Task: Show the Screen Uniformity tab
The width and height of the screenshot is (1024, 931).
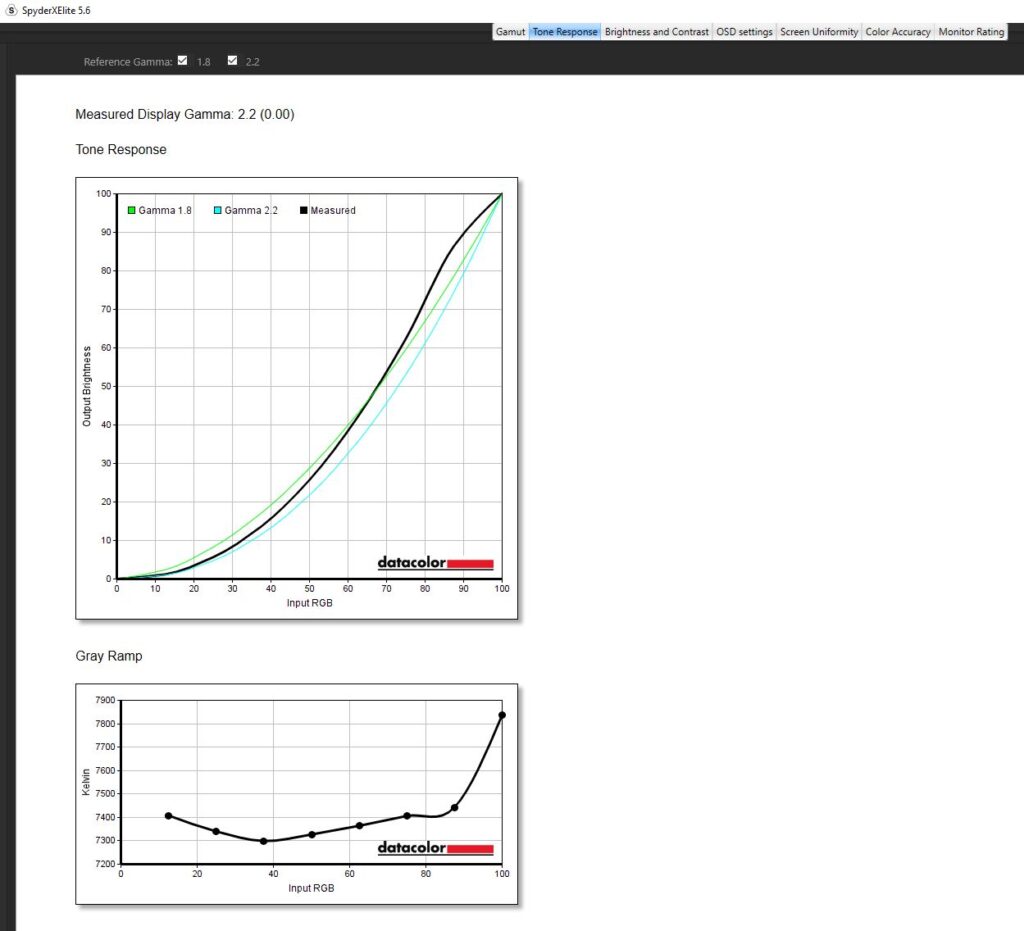Action: [x=819, y=32]
